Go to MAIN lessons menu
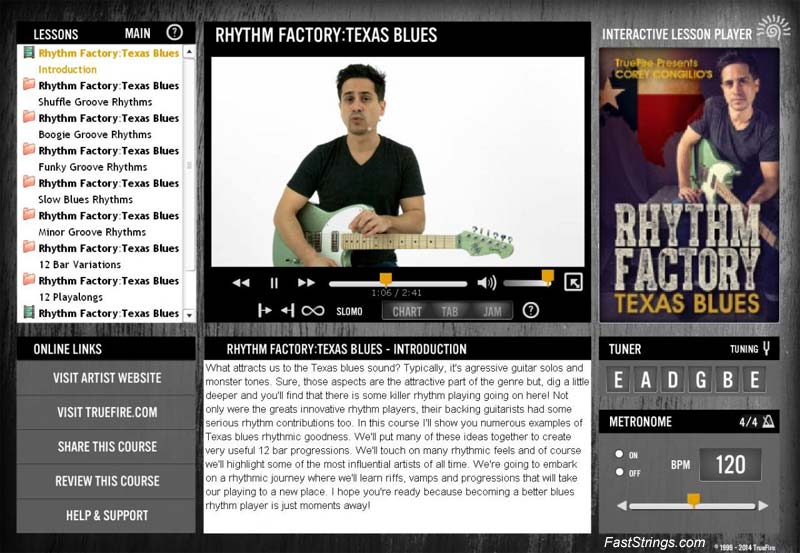 [x=138, y=34]
